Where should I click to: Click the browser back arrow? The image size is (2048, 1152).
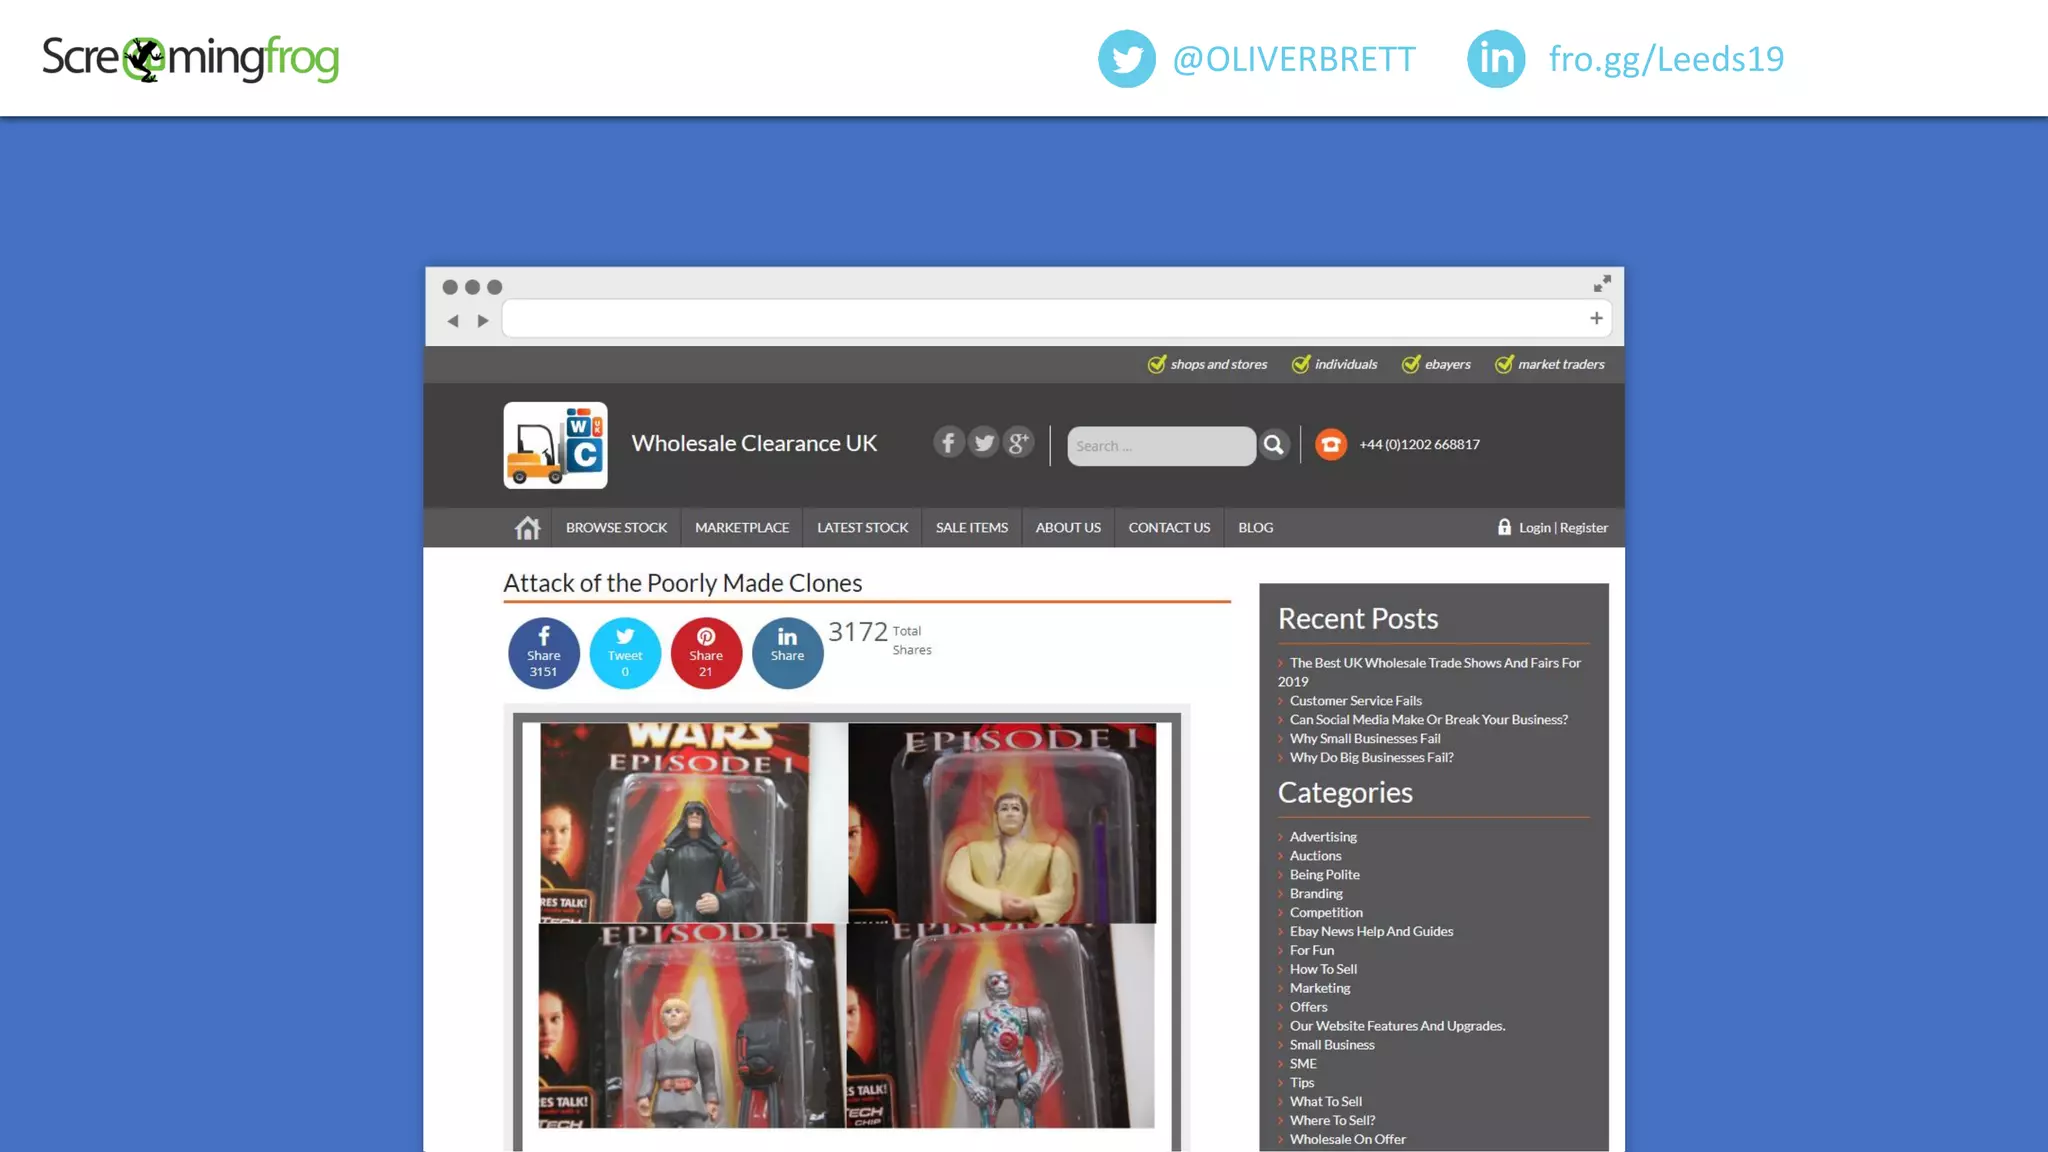pos(453,321)
